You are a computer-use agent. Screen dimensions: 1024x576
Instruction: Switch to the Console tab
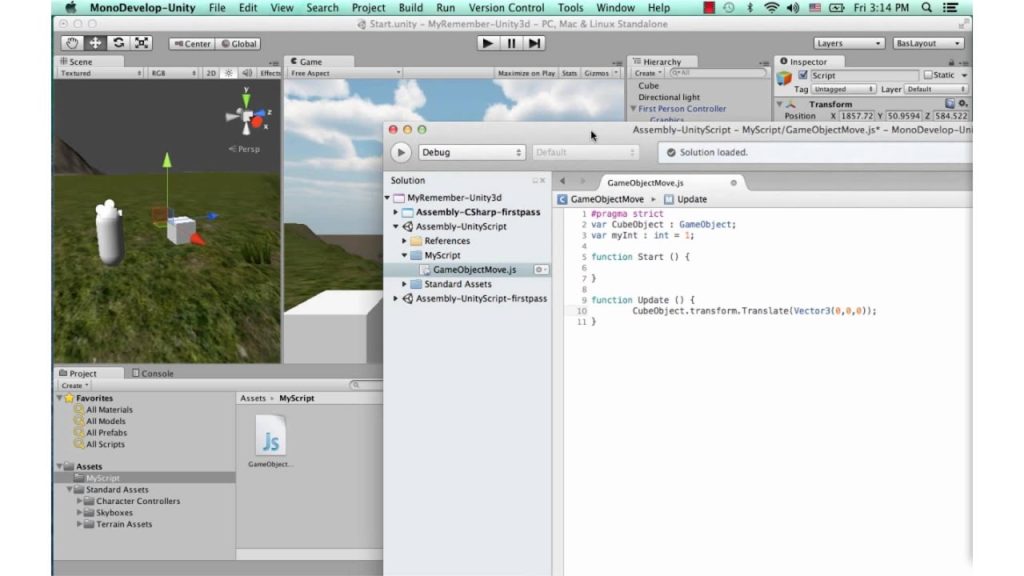click(x=153, y=374)
